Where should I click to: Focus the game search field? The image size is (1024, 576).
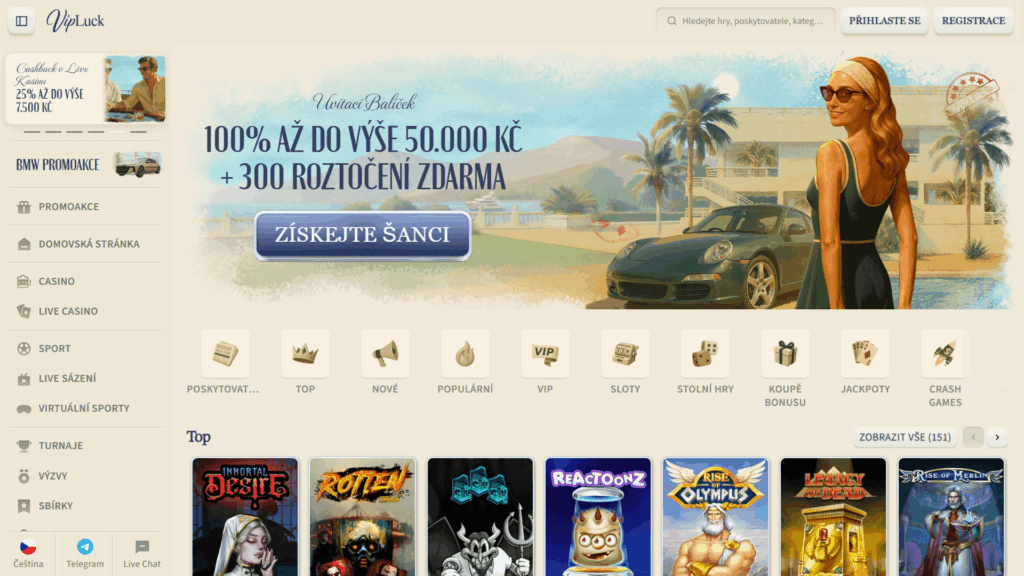click(x=746, y=21)
